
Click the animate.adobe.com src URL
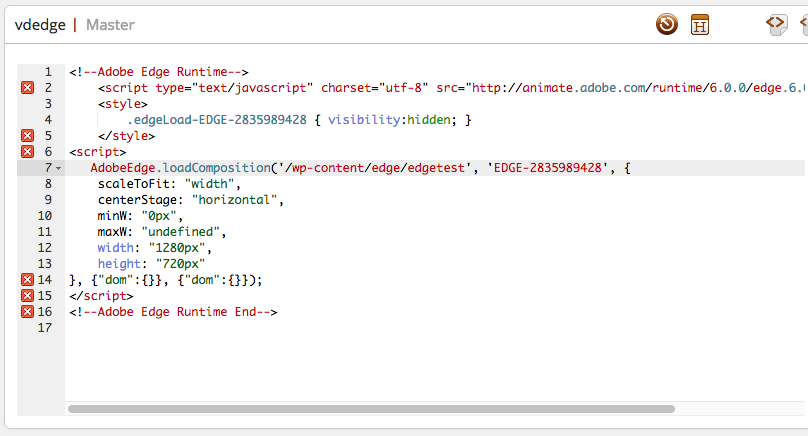639,88
